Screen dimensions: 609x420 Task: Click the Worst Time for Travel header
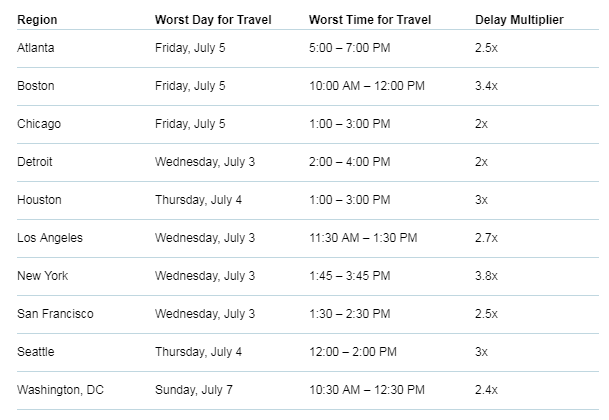pyautogui.click(x=370, y=20)
